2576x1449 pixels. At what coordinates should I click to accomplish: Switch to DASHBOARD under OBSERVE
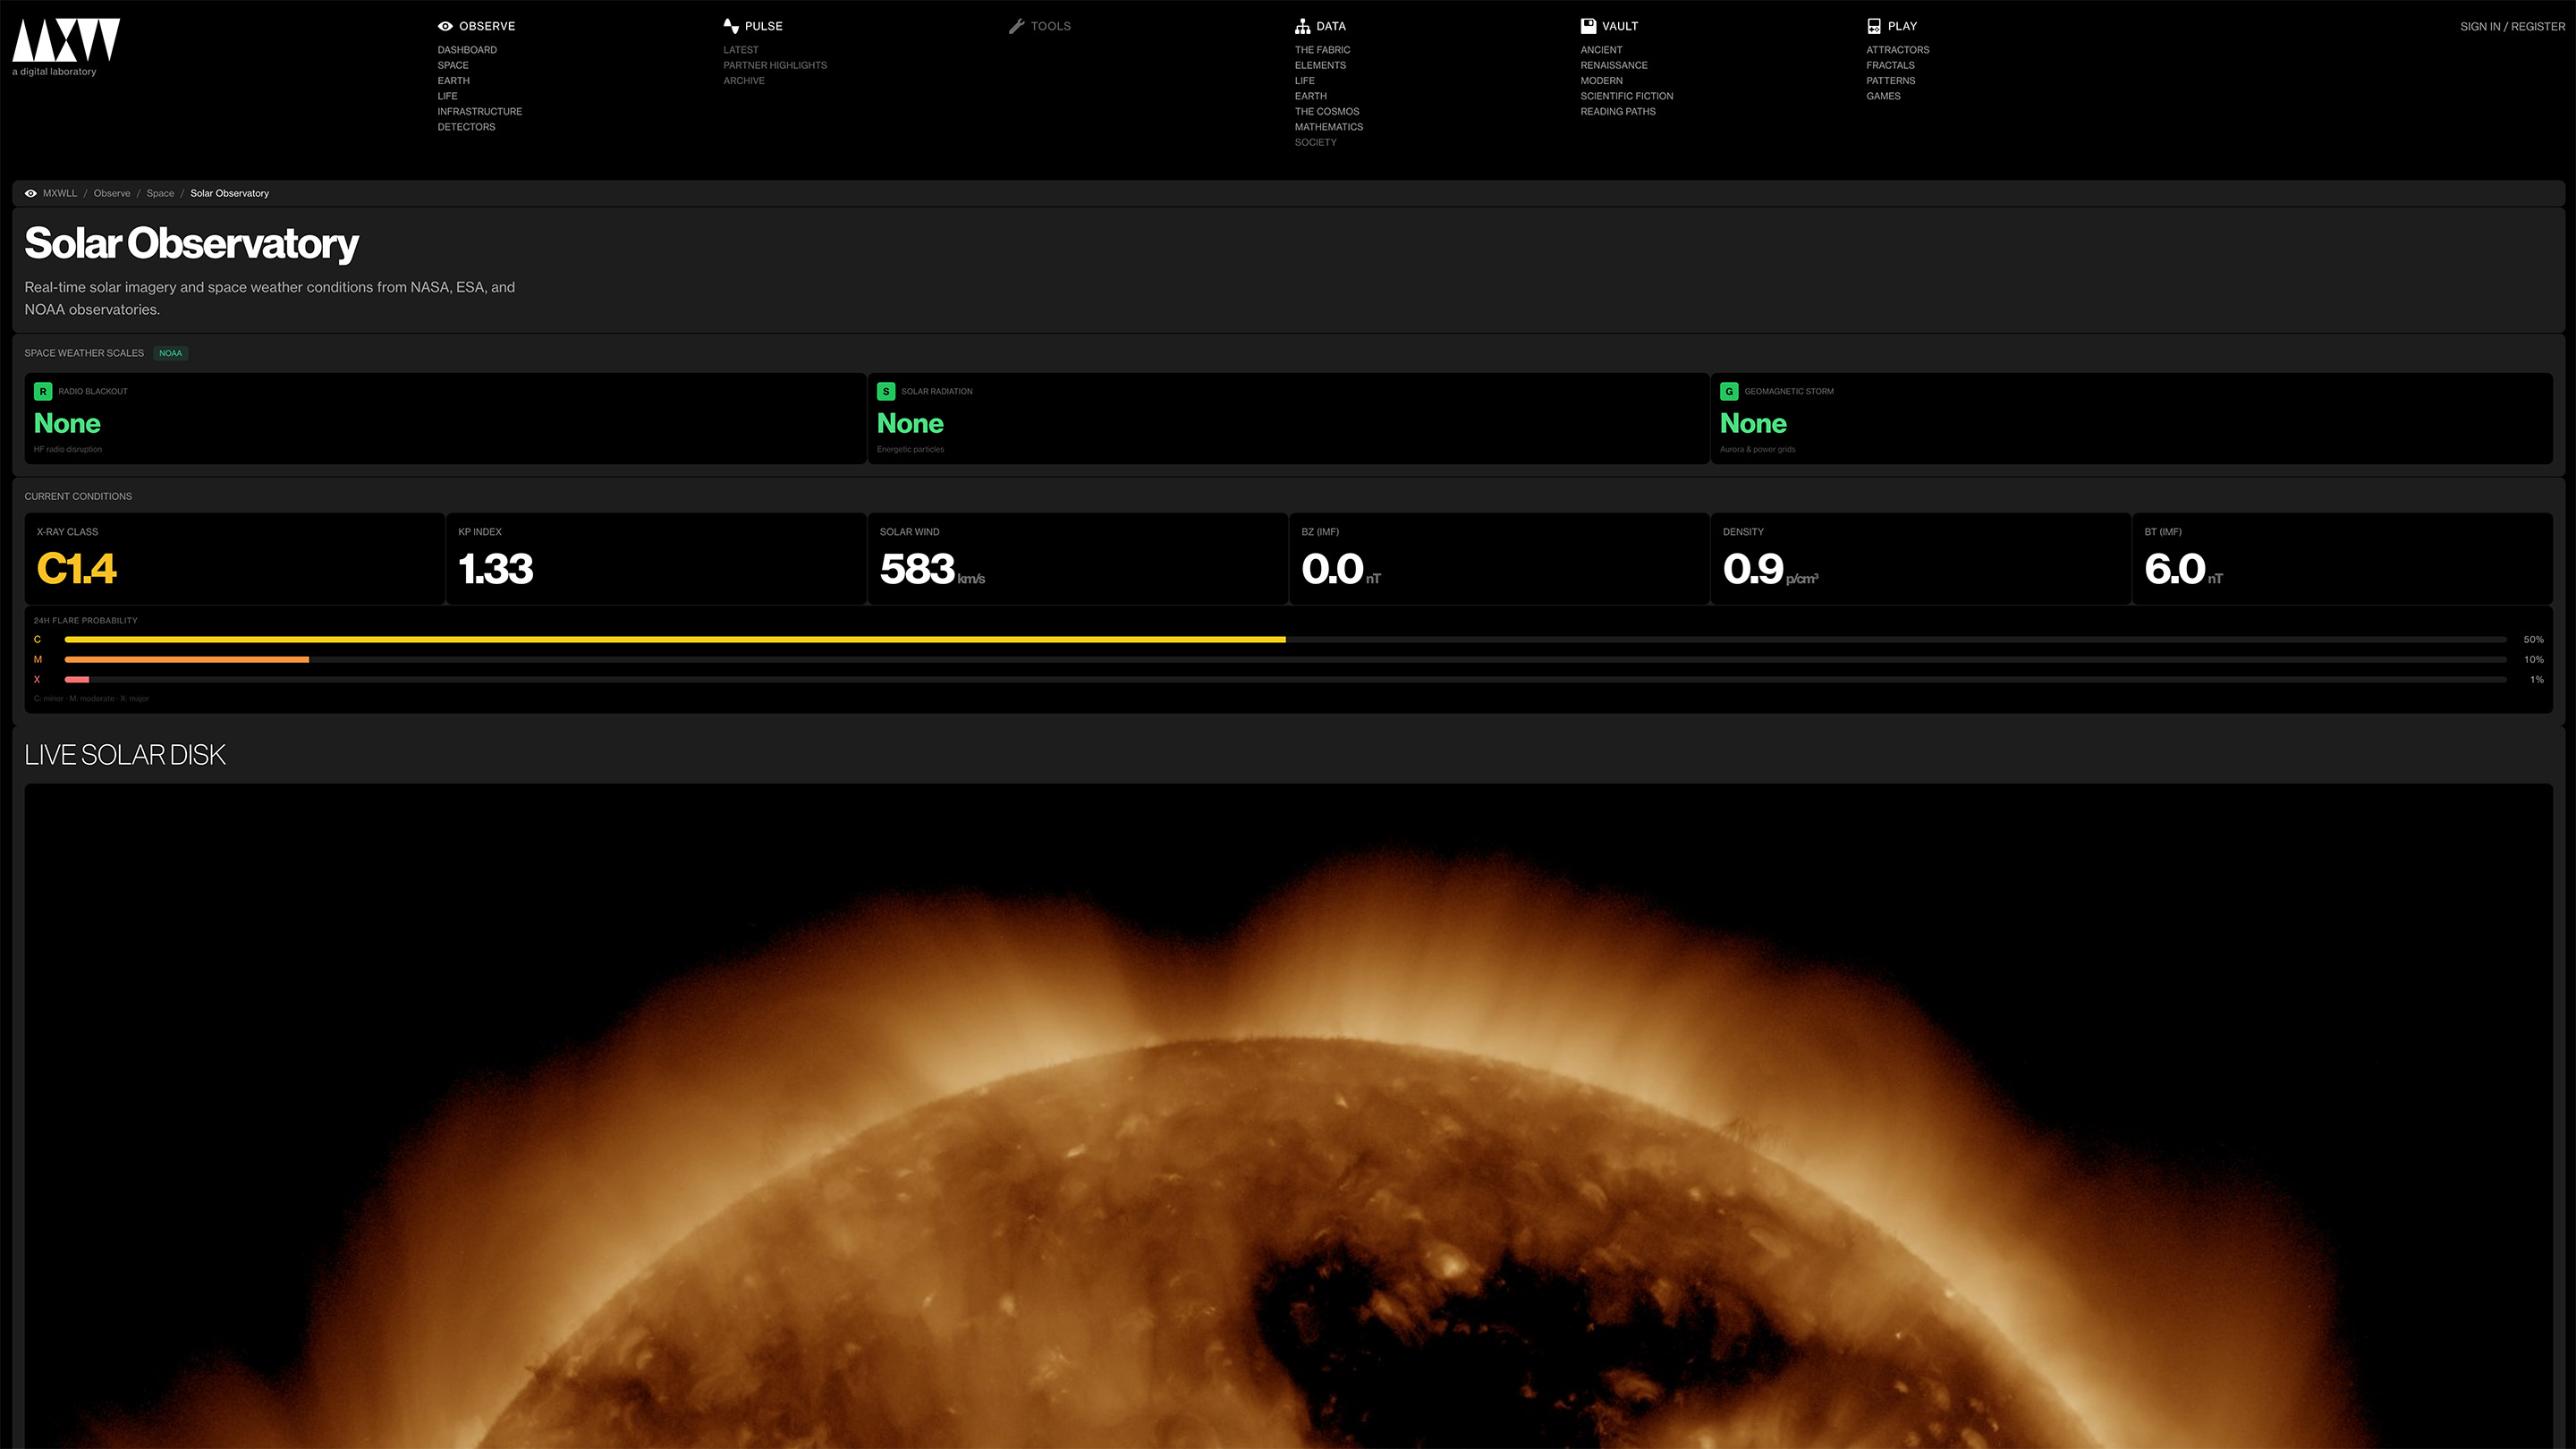click(467, 49)
